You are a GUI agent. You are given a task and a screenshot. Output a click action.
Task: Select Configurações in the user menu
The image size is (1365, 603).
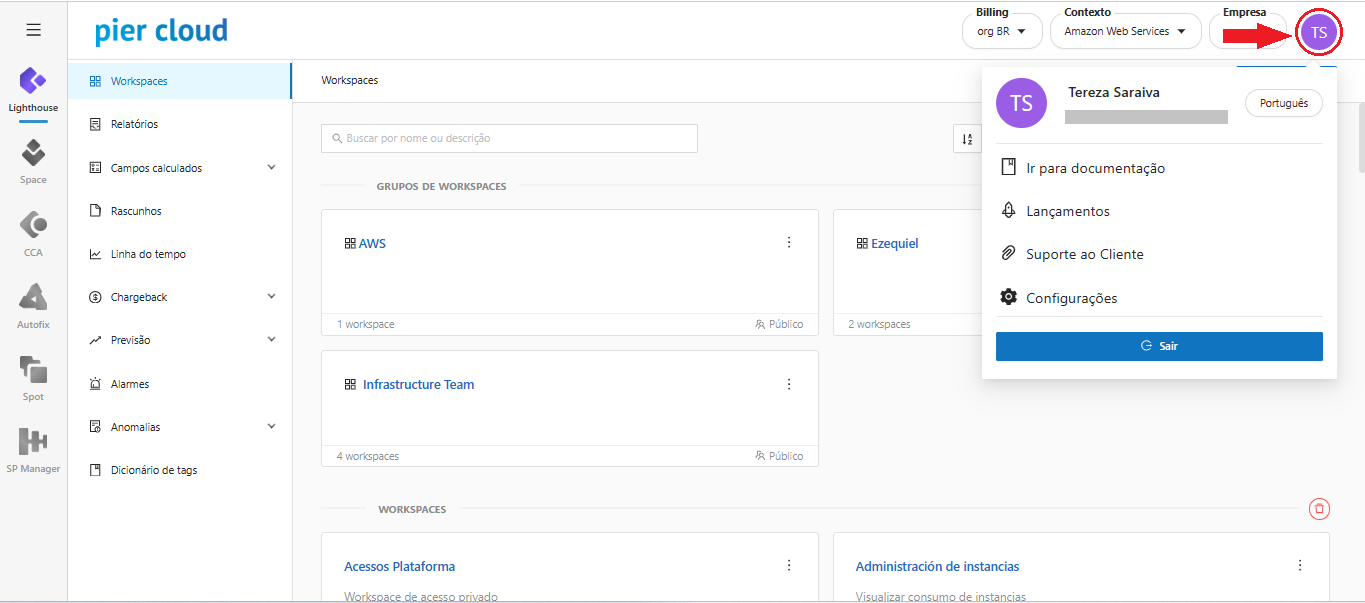pyautogui.click(x=1071, y=298)
